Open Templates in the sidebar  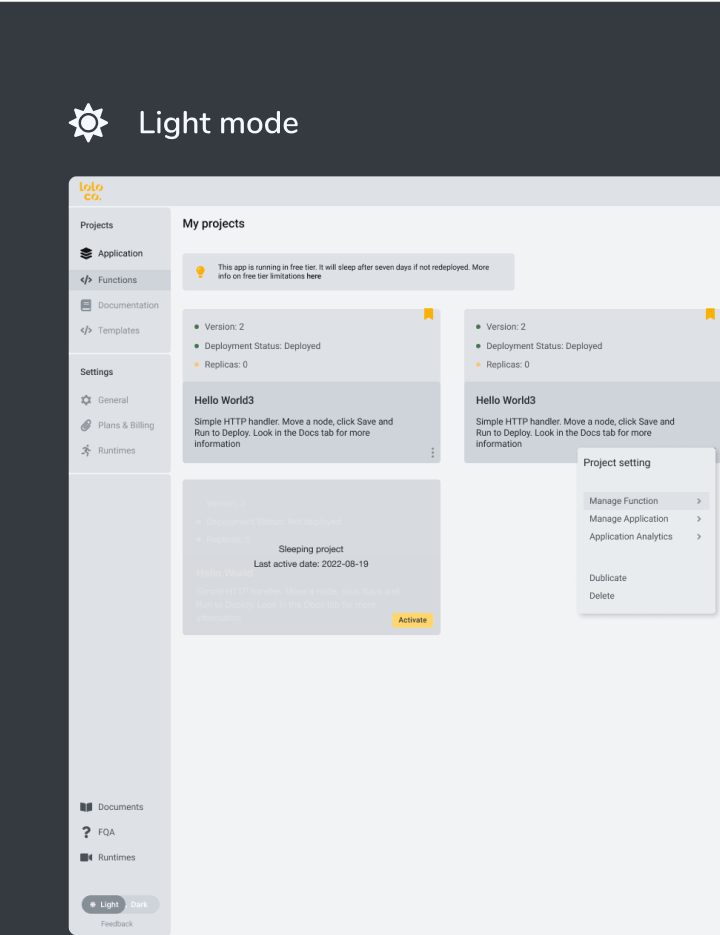(x=118, y=330)
